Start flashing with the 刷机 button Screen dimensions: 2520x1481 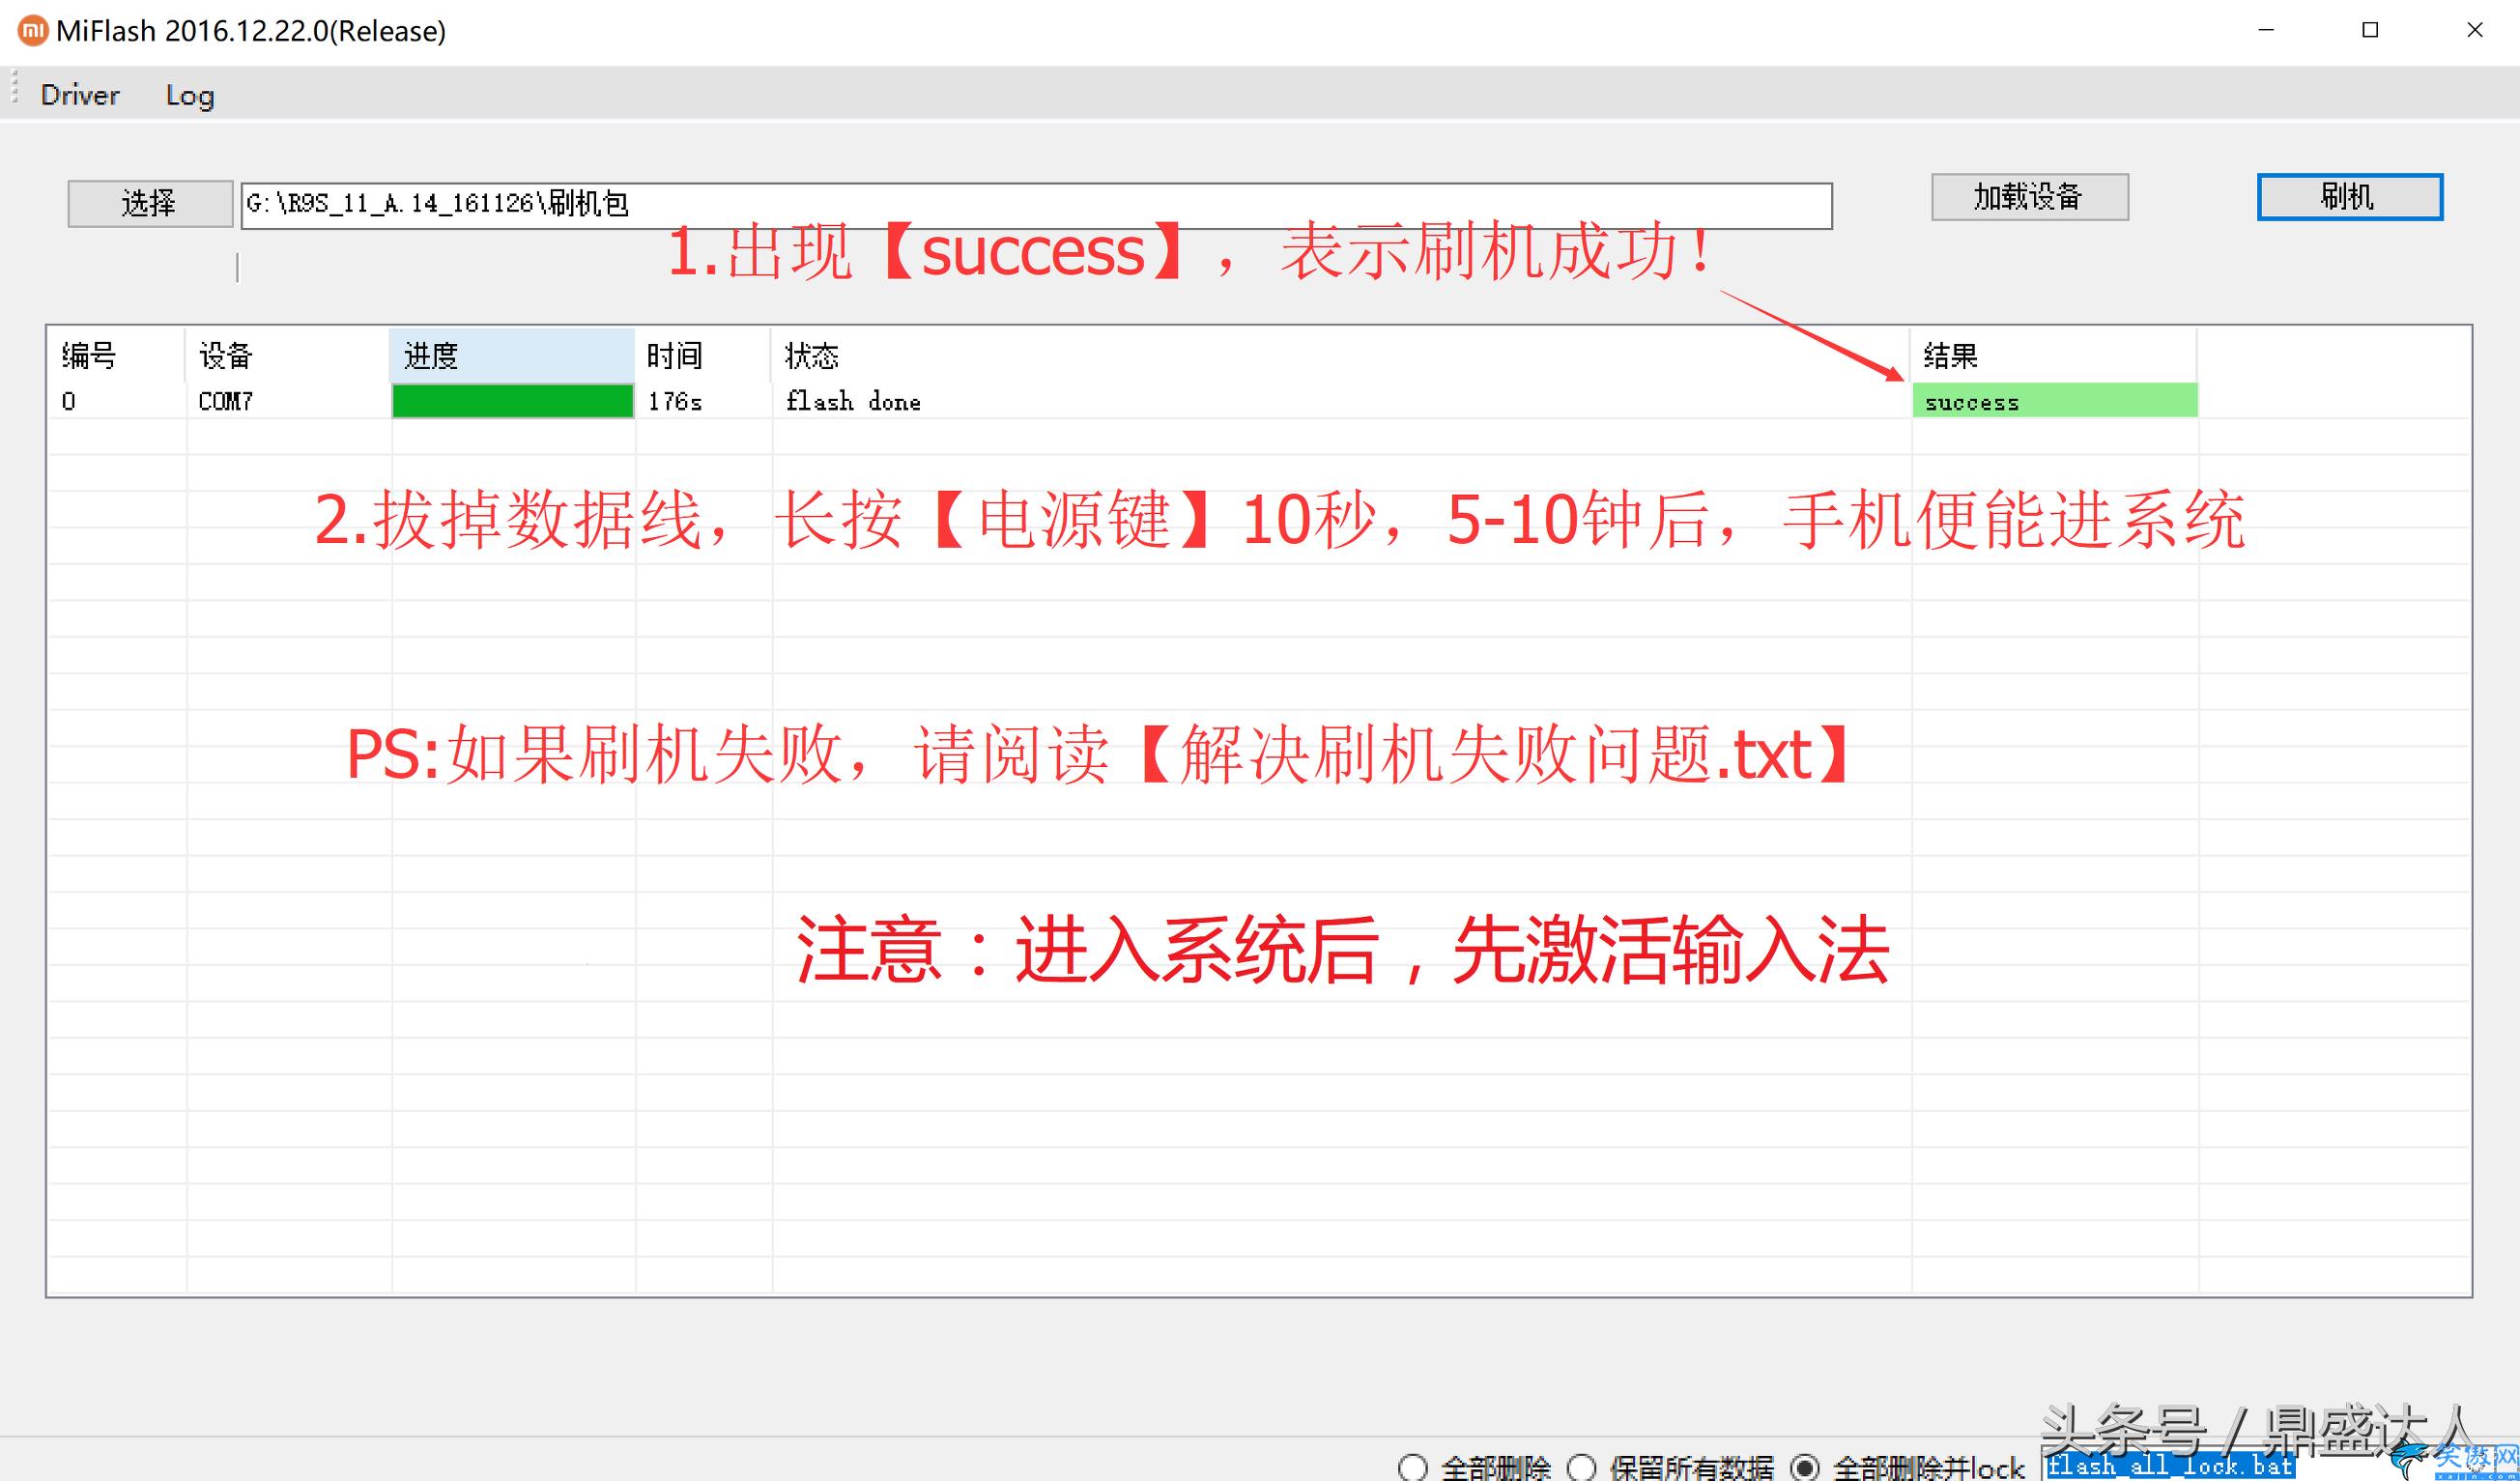coord(2349,196)
